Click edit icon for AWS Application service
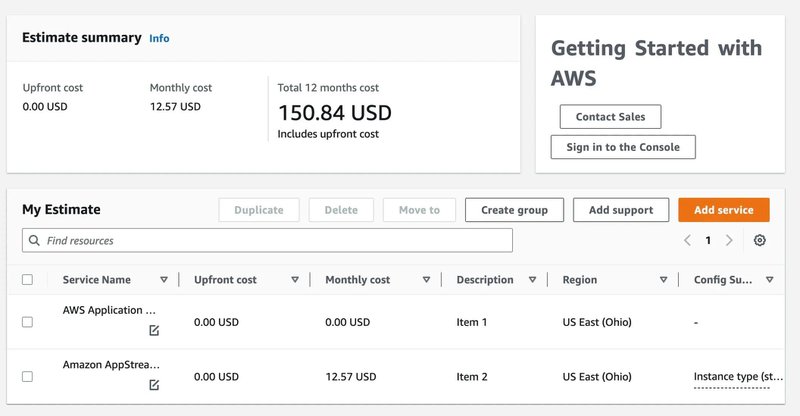The width and height of the screenshot is (800, 416). (154, 330)
